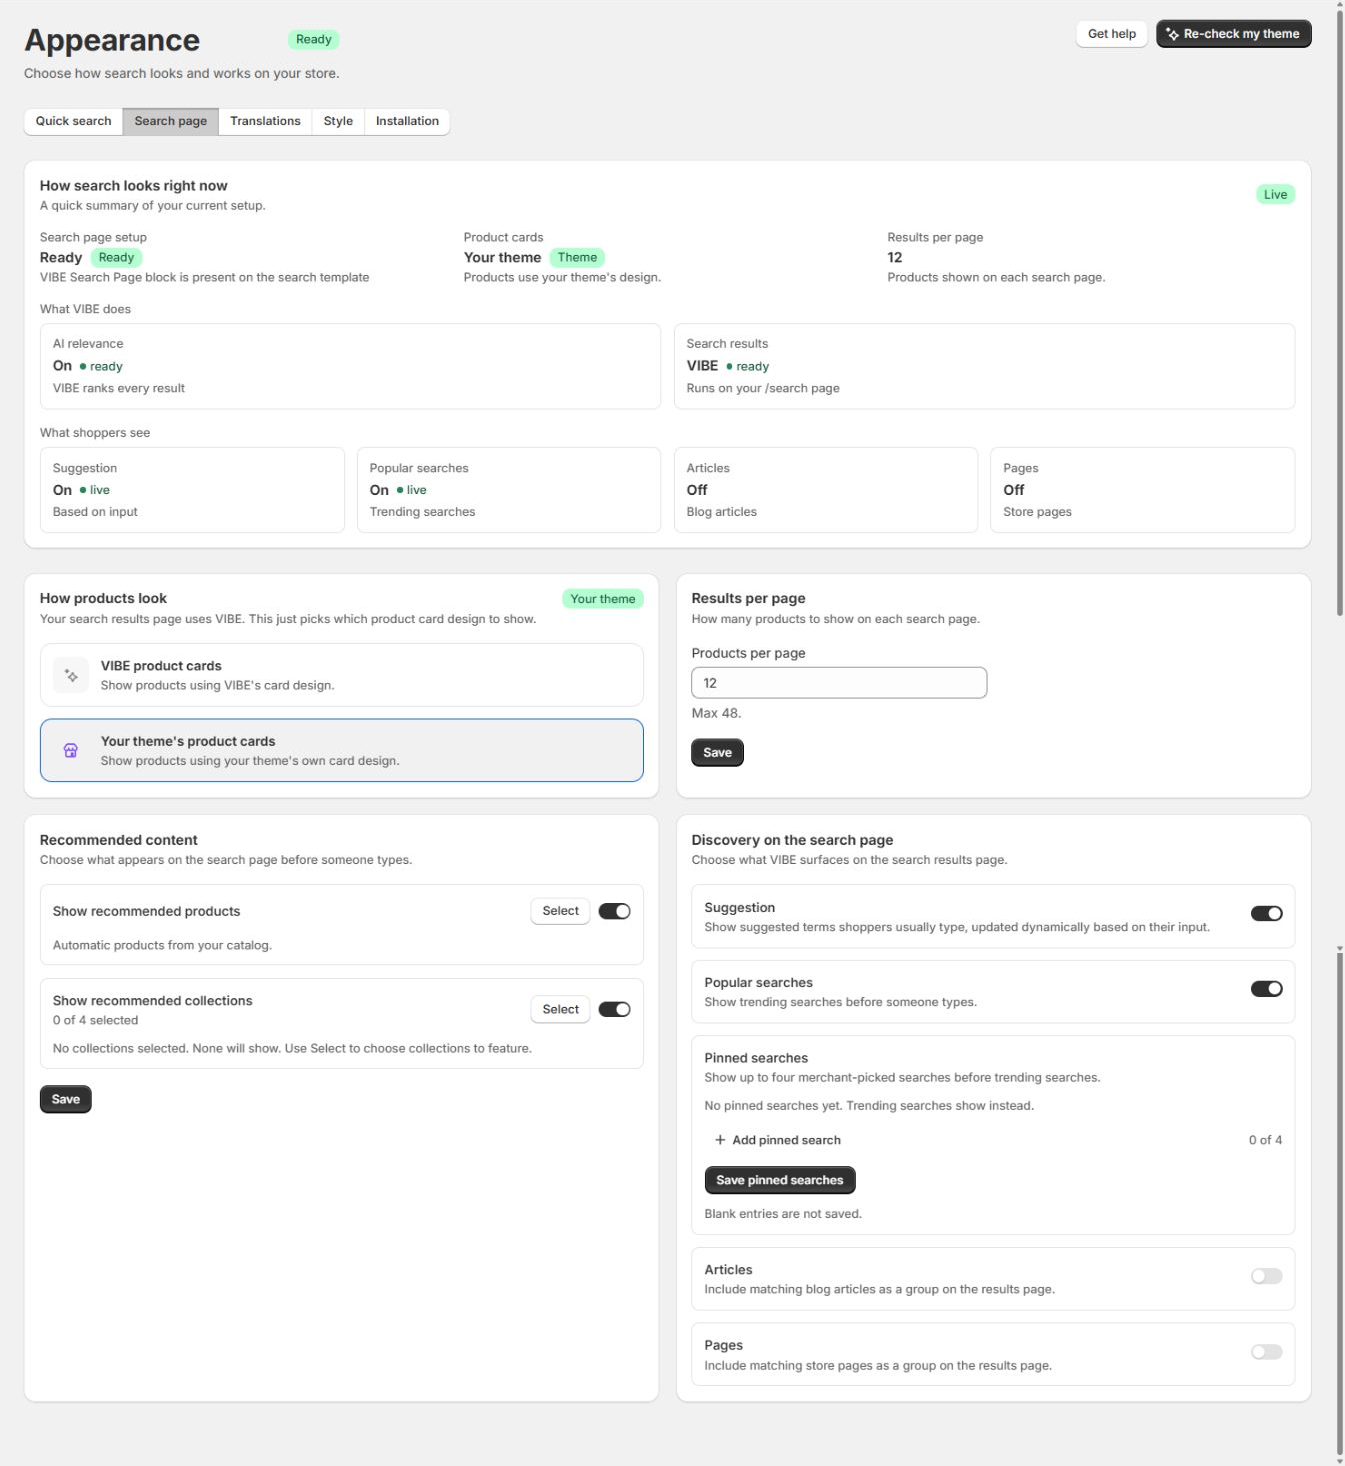The width and height of the screenshot is (1345, 1466).
Task: Click the Search results VIBE status card
Action: (x=984, y=366)
